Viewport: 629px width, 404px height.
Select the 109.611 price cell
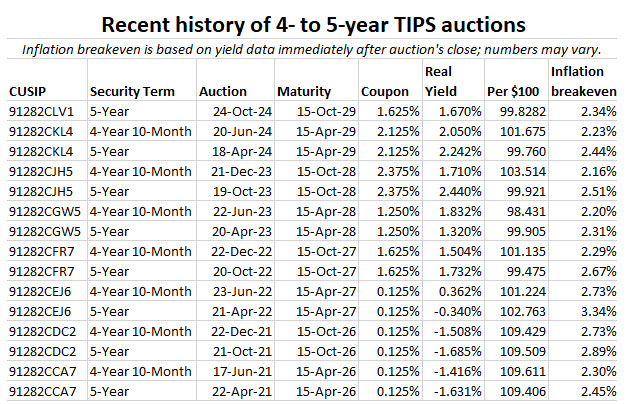pyautogui.click(x=515, y=371)
